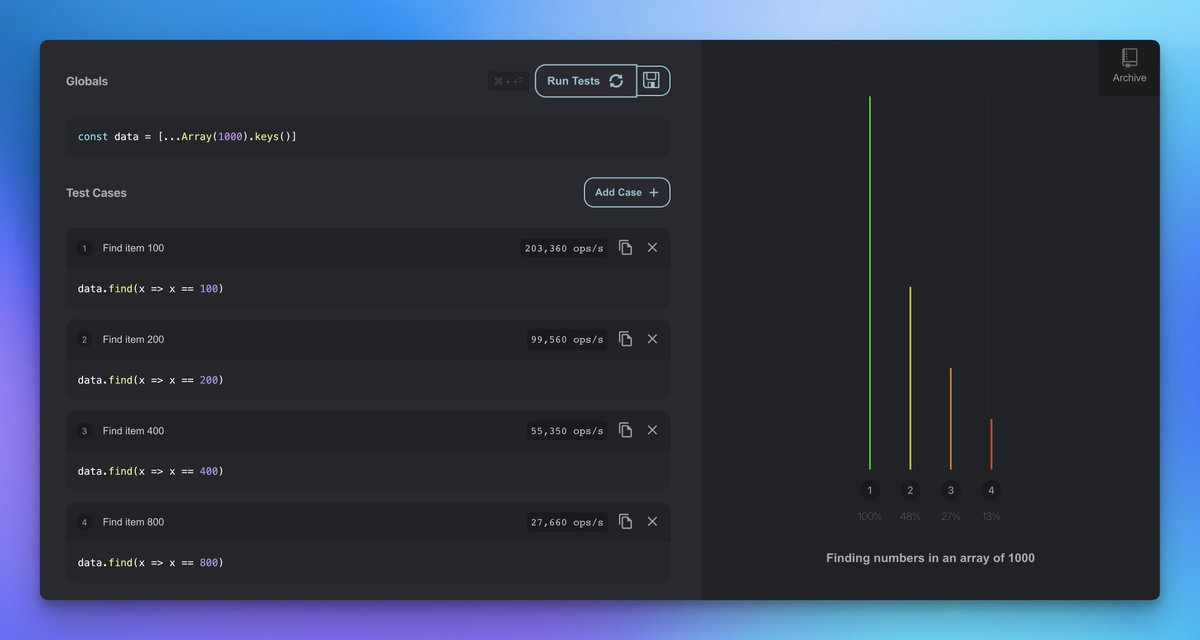The width and height of the screenshot is (1200, 640).
Task: Click the '55,350 ops/s' result
Action: [567, 431]
